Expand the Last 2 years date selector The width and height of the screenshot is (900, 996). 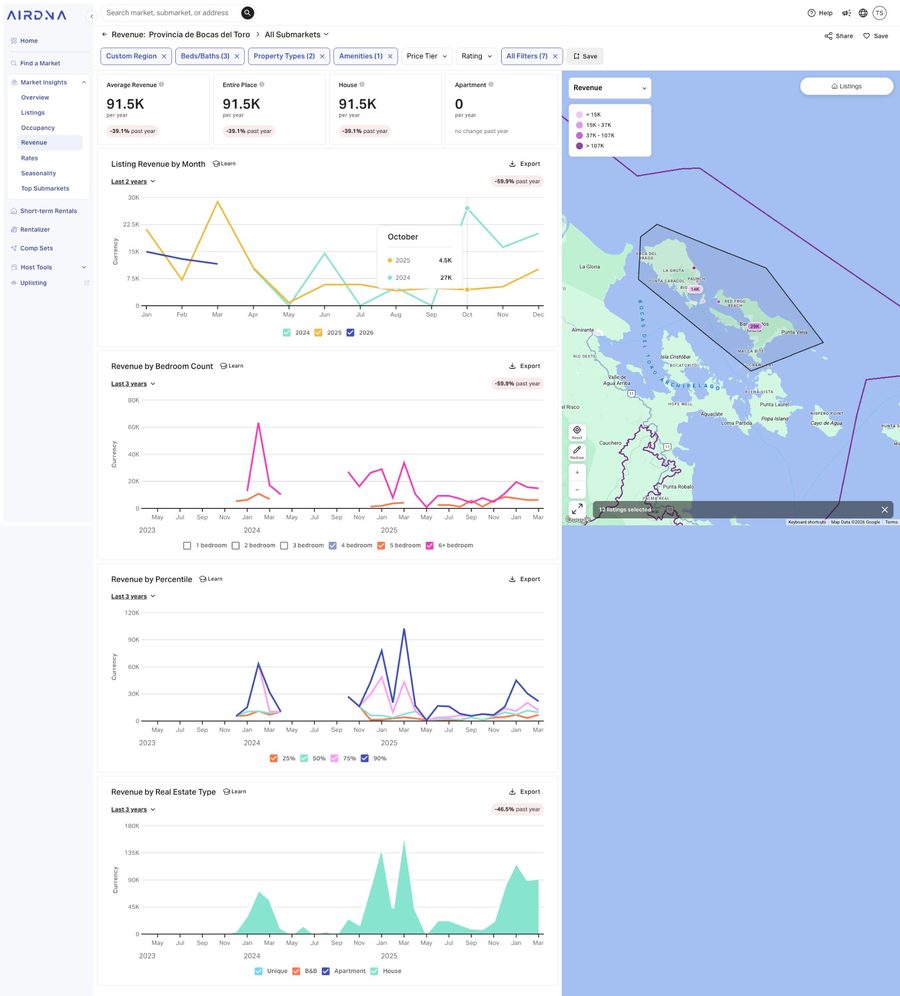[x=129, y=180]
